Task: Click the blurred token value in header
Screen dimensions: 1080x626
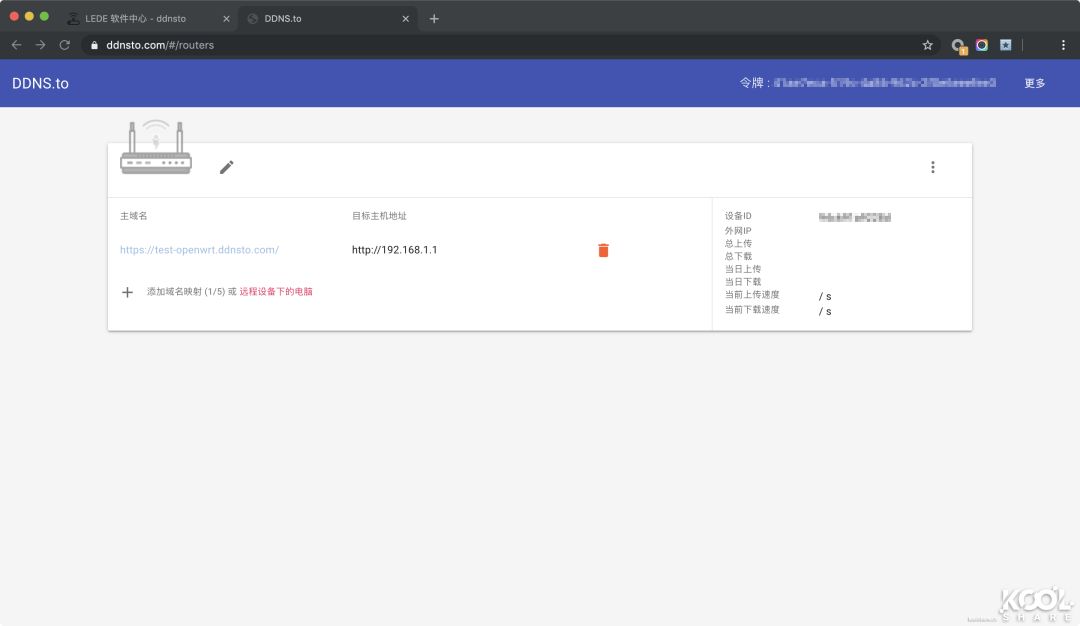Action: click(x=884, y=83)
